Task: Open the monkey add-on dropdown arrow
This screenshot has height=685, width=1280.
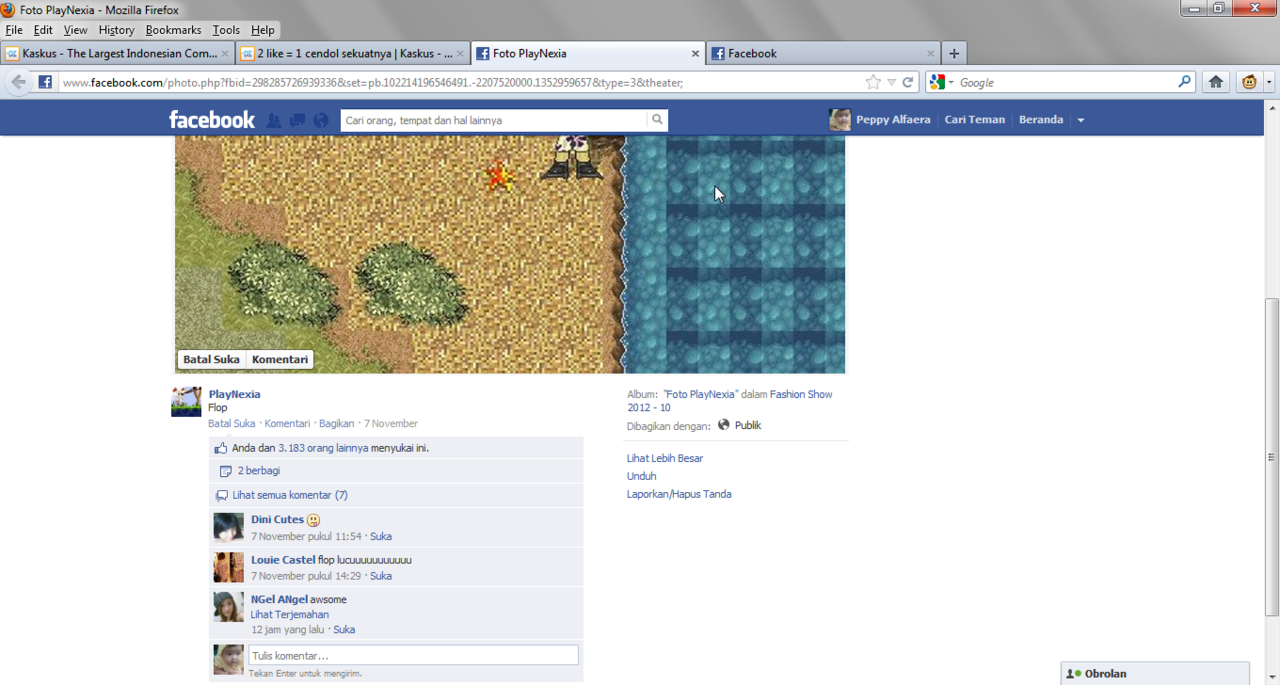Action: click(x=1268, y=82)
